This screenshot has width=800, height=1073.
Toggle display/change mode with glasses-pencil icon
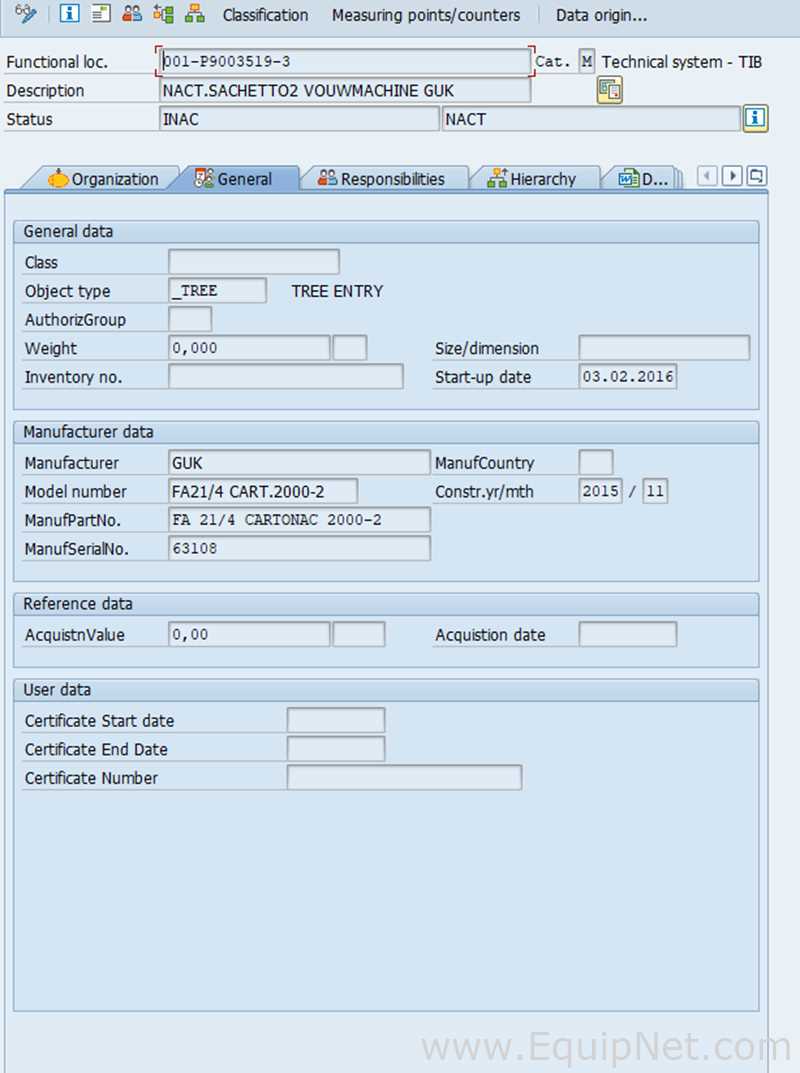[25, 13]
